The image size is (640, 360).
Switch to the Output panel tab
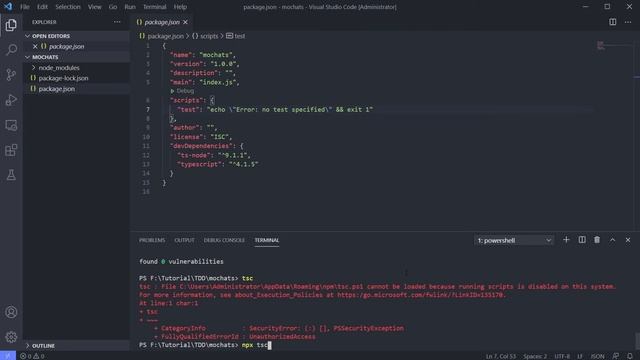[x=184, y=240]
